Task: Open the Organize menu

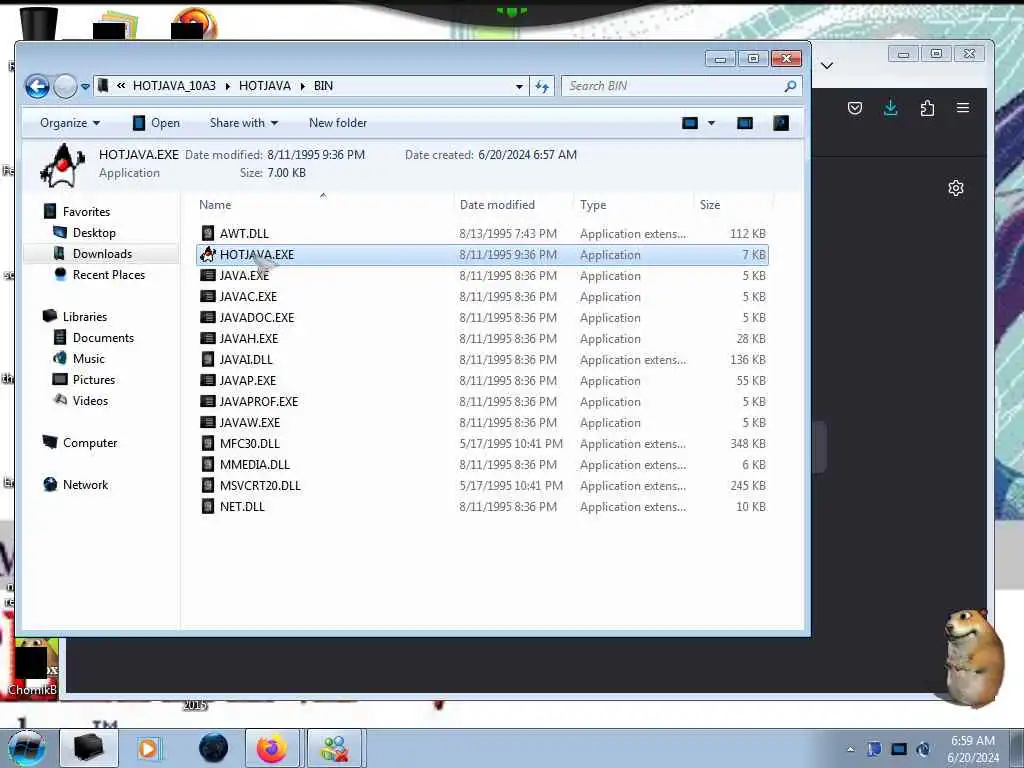Action: click(70, 123)
